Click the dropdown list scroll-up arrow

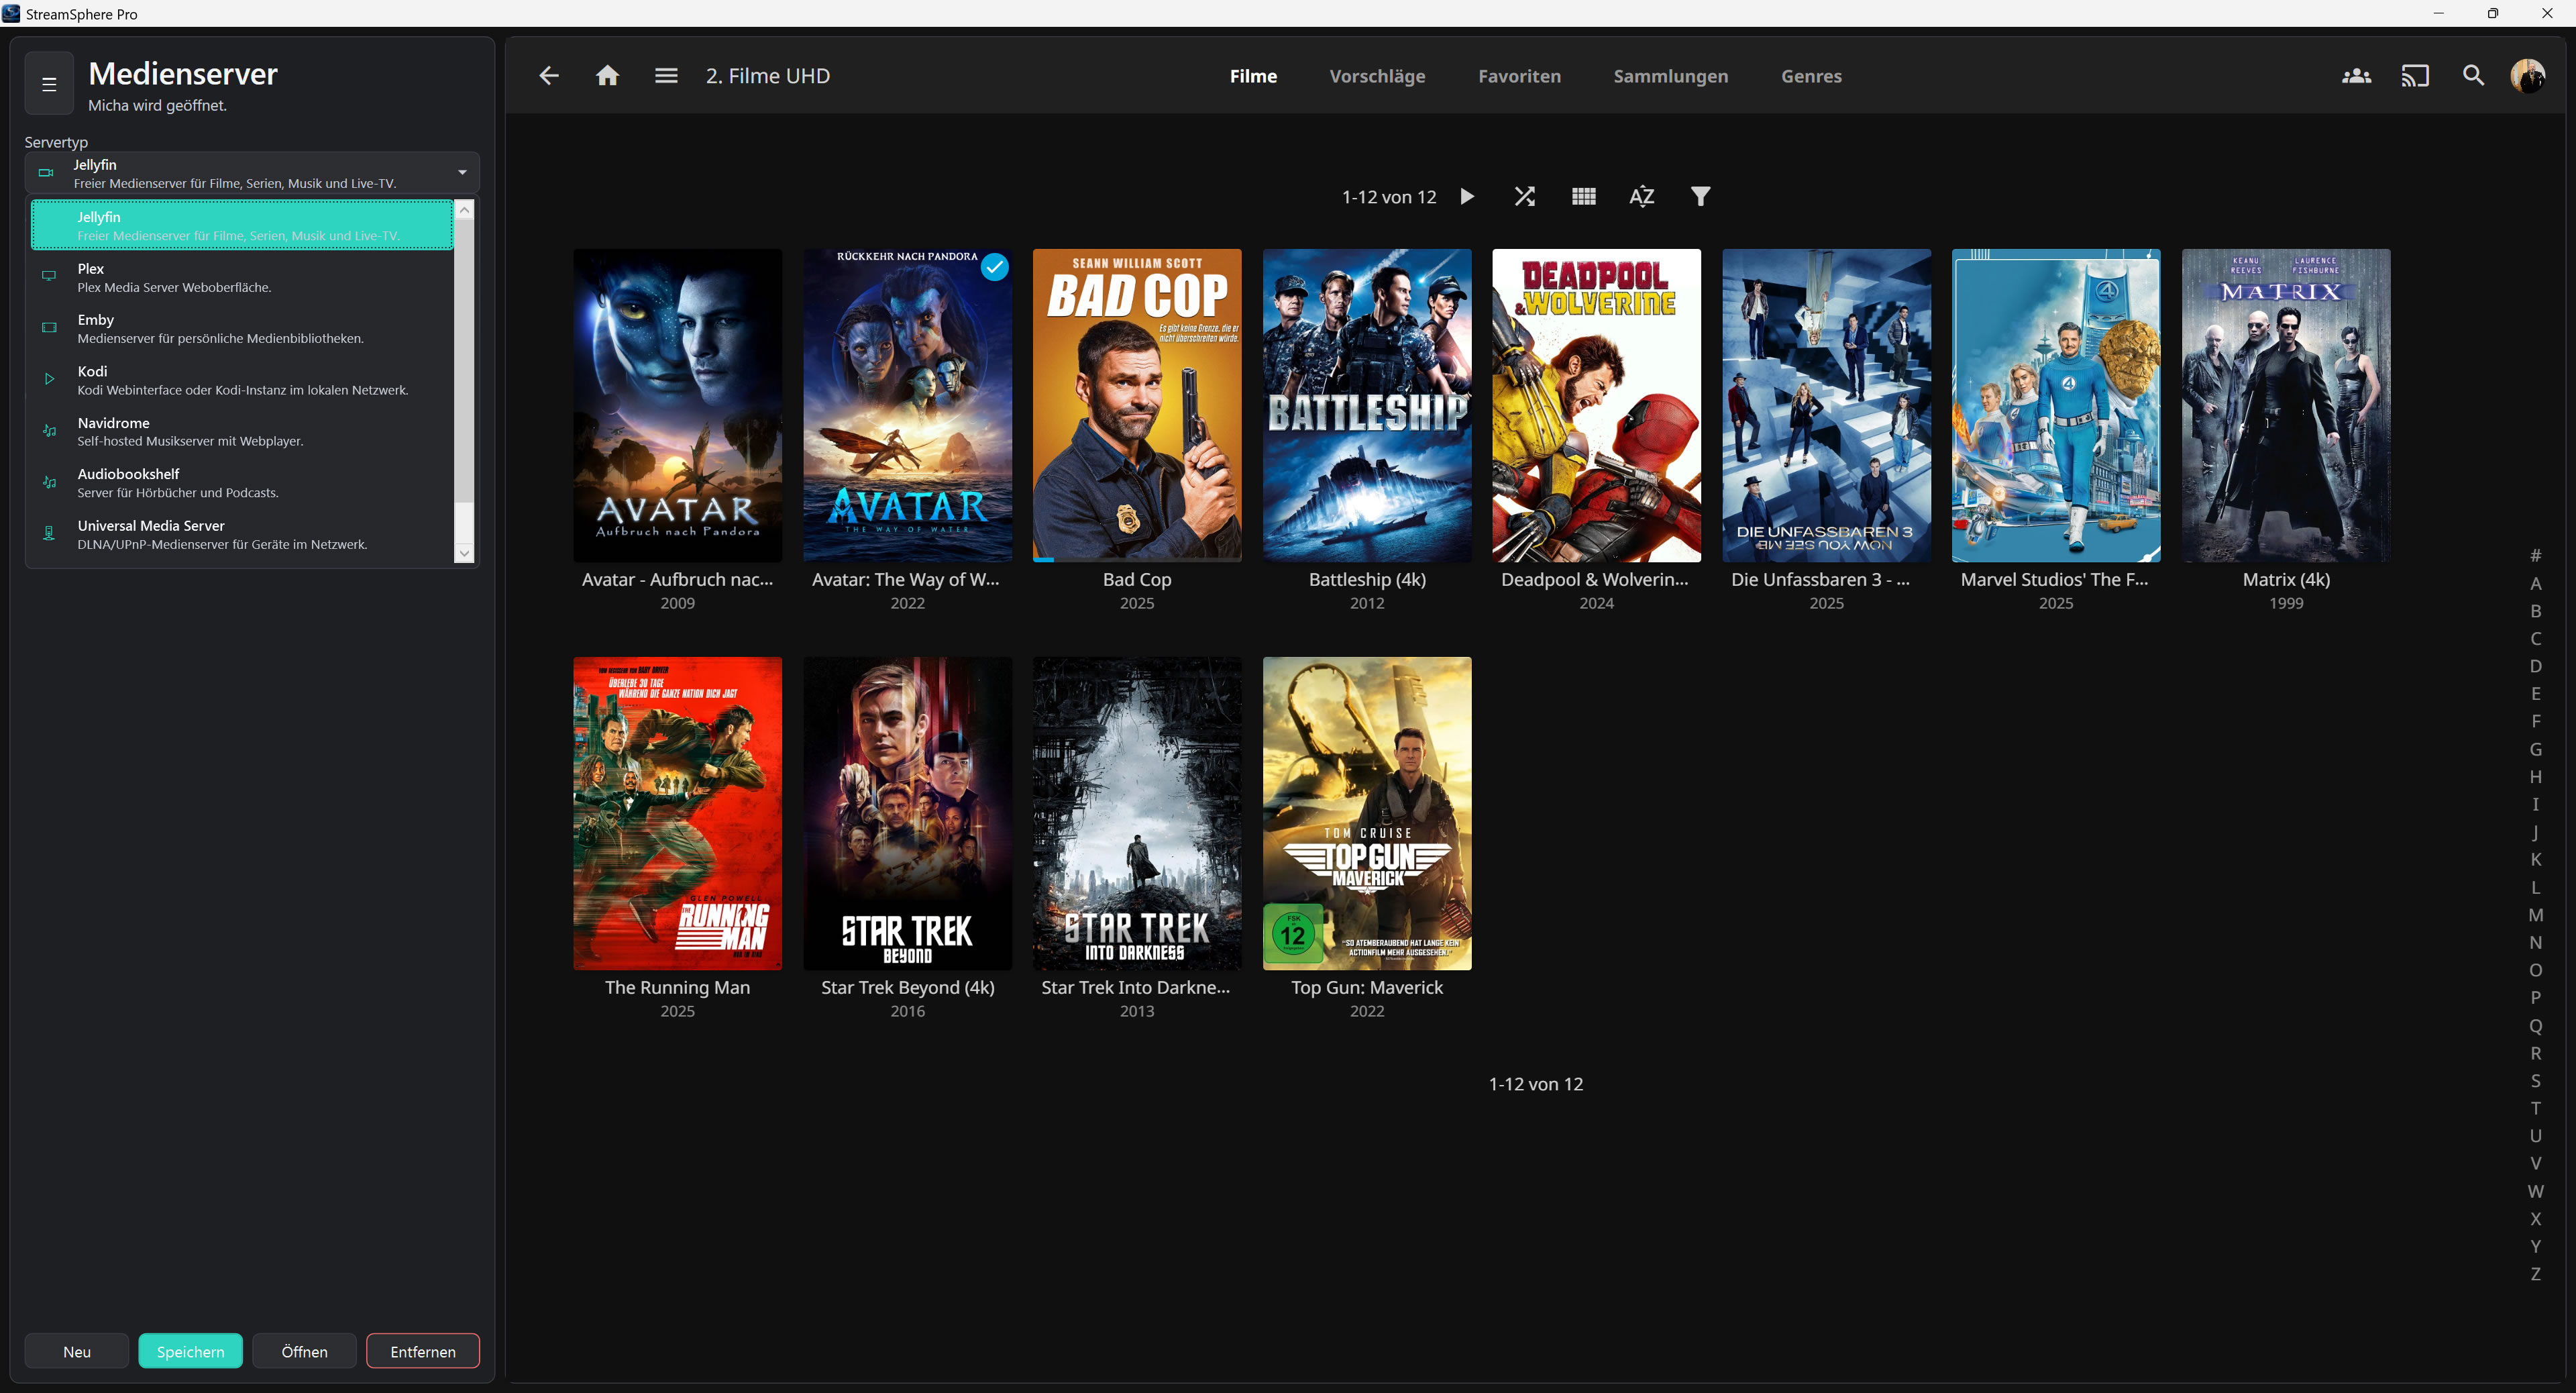[464, 210]
